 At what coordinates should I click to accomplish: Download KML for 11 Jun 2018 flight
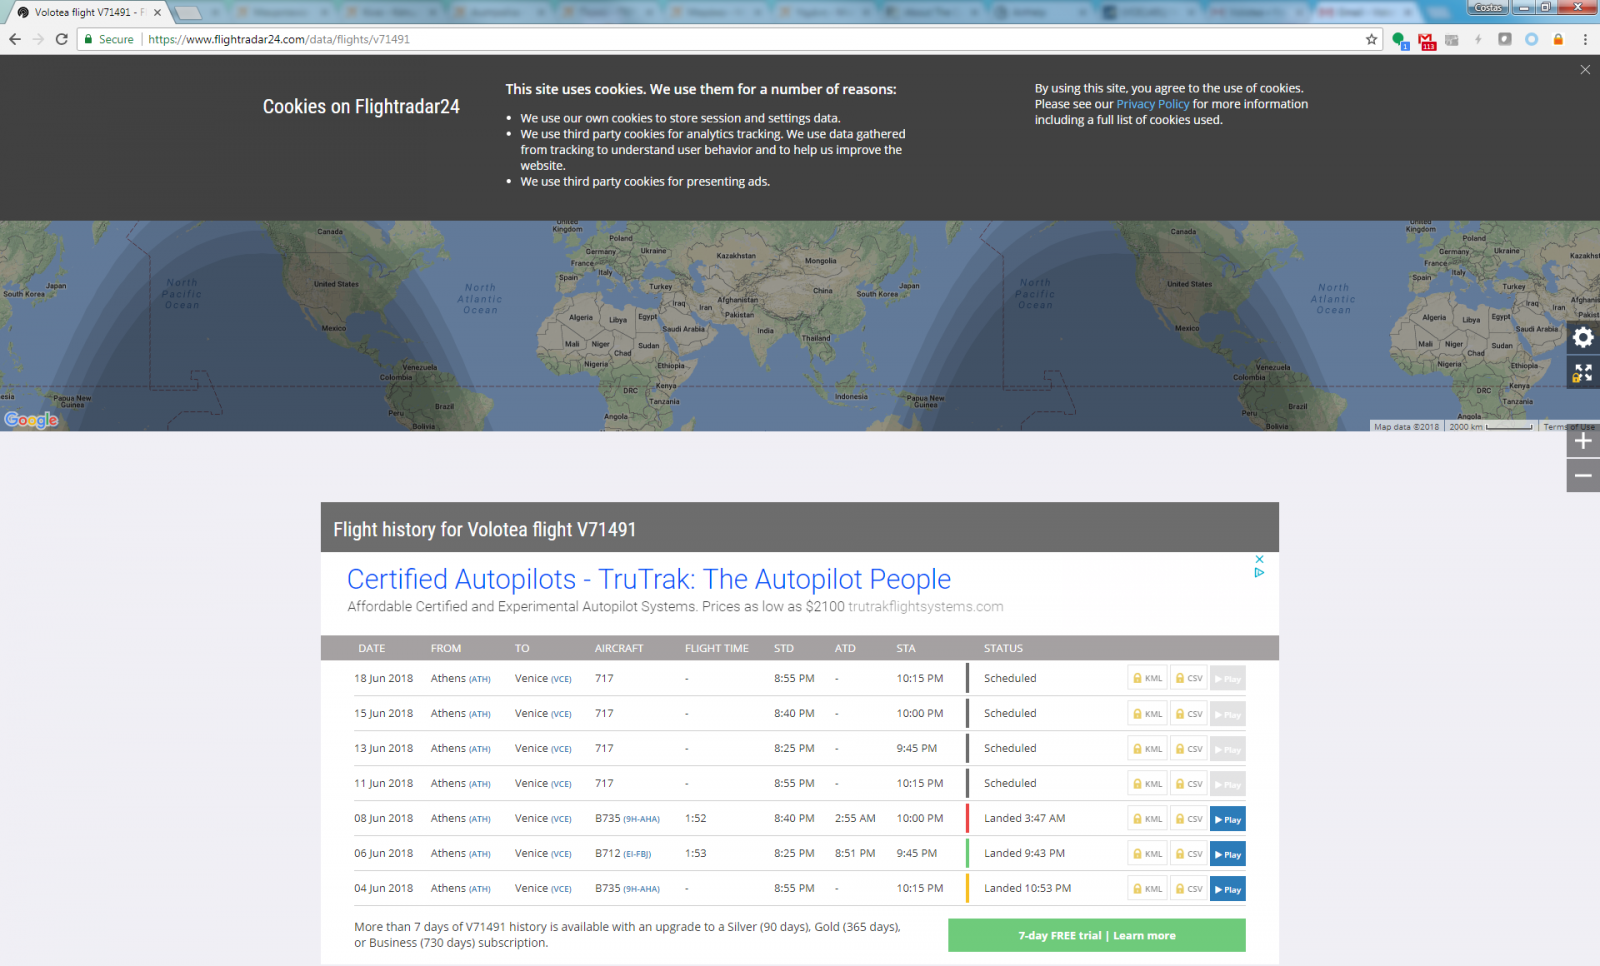pos(1148,784)
